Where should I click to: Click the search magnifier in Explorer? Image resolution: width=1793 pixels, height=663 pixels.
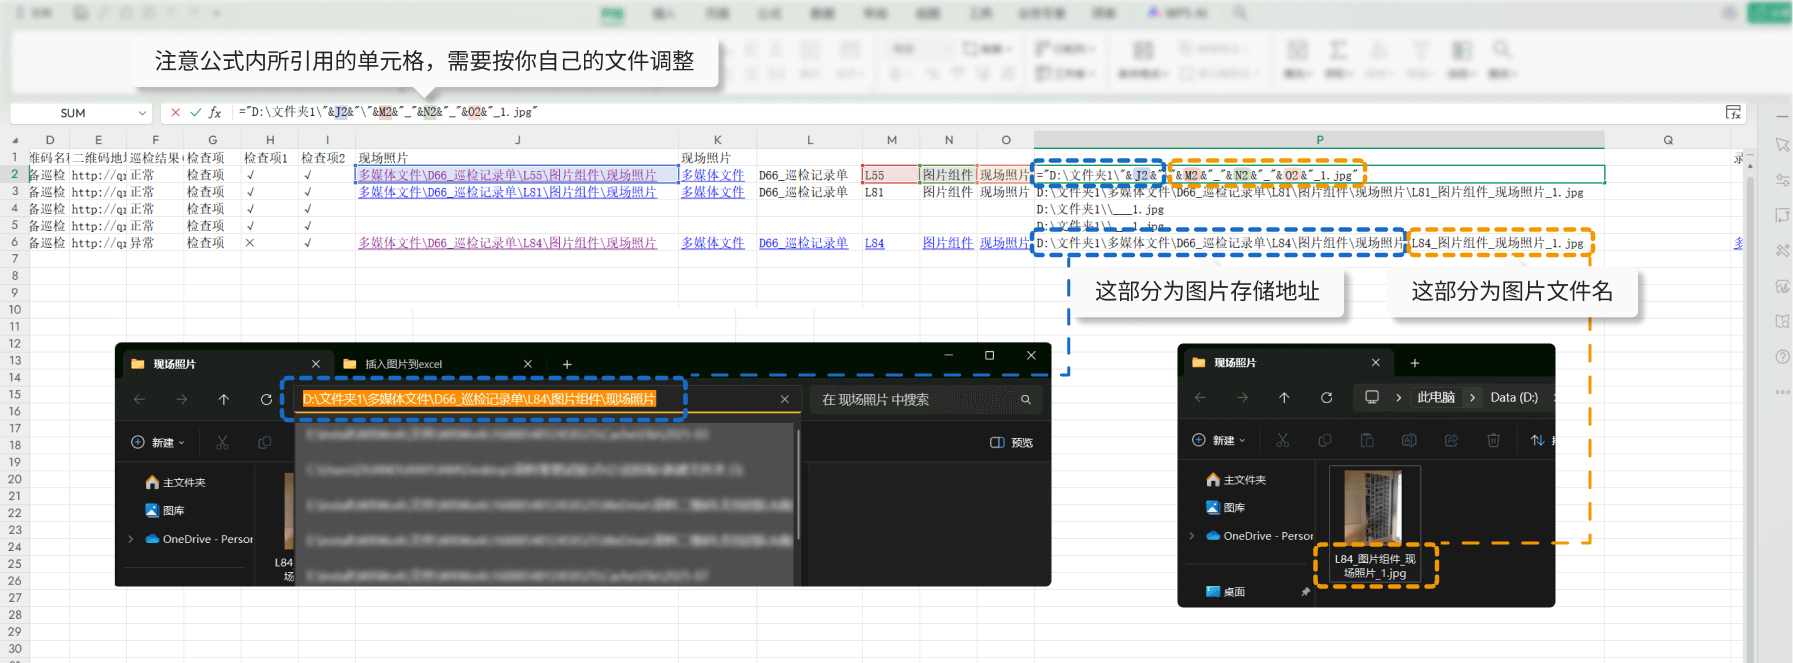click(1025, 400)
